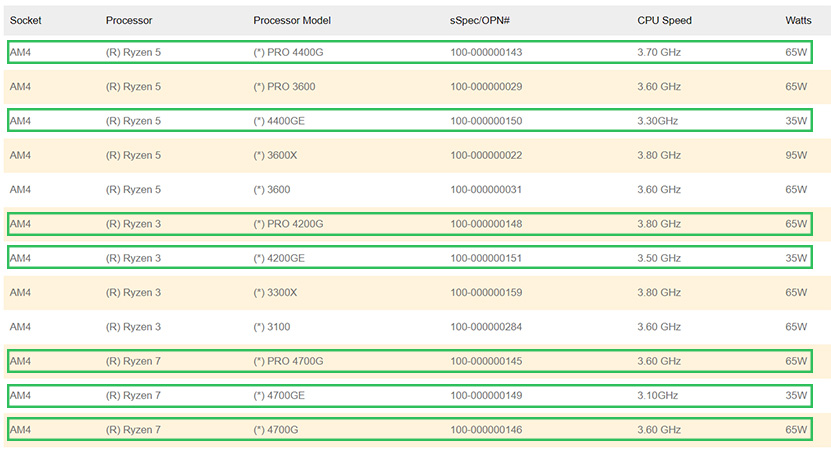The image size is (831, 451).
Task: Select the 3300X processor model cell
Action: (x=275, y=293)
